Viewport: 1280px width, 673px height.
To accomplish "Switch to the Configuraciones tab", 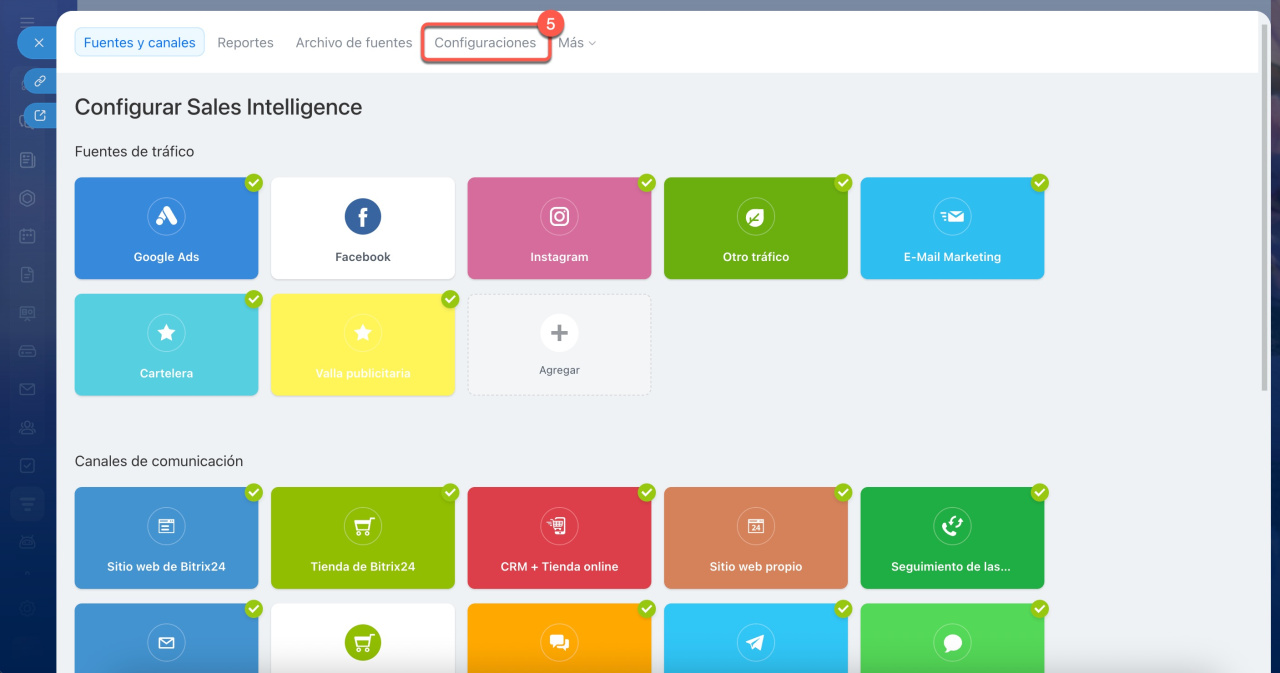I will [x=485, y=43].
